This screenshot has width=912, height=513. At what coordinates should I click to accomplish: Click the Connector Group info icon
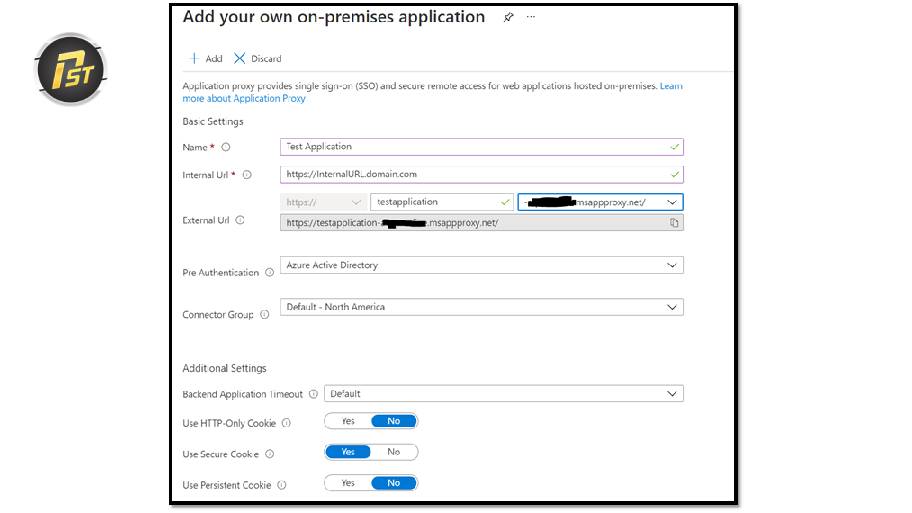click(x=265, y=315)
